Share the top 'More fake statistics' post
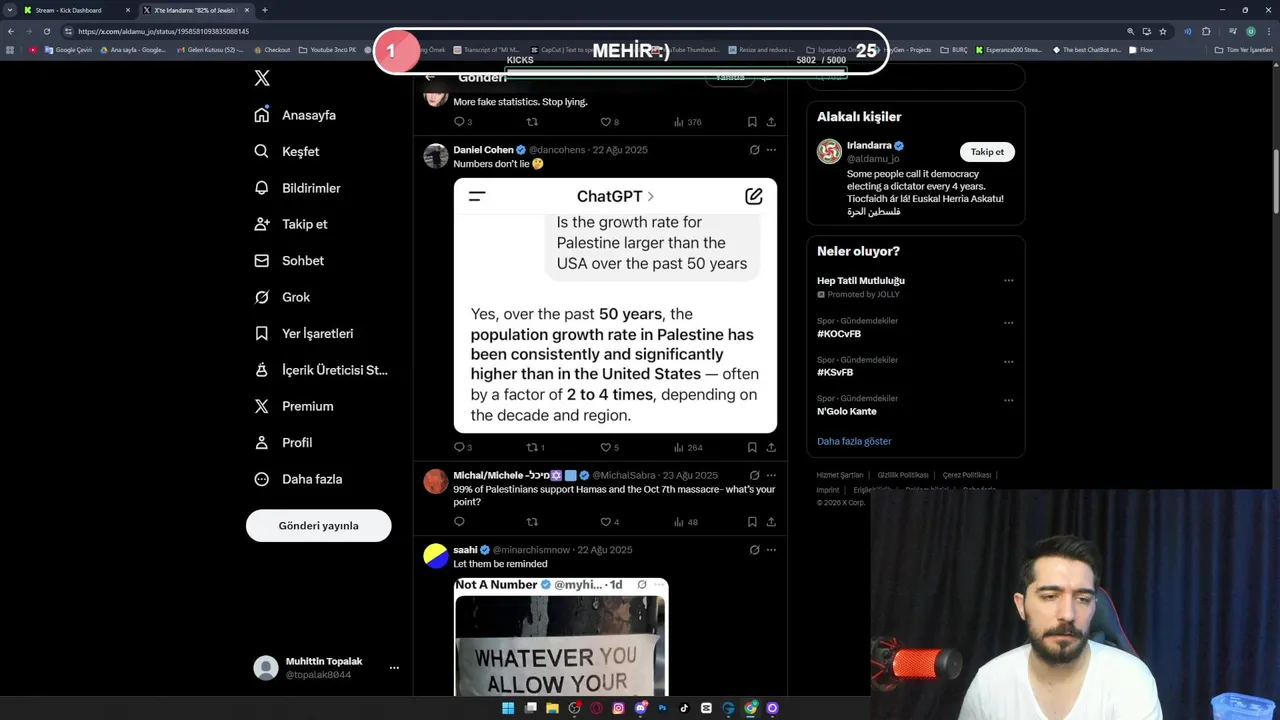 tap(771, 122)
